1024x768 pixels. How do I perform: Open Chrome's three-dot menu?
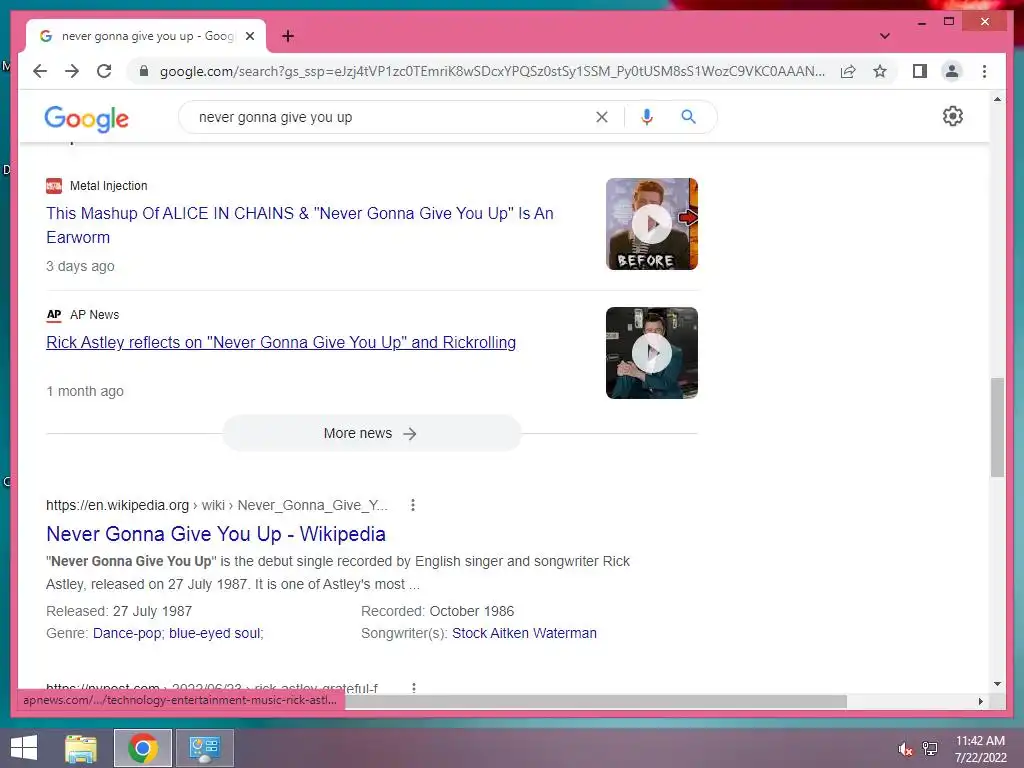point(984,71)
